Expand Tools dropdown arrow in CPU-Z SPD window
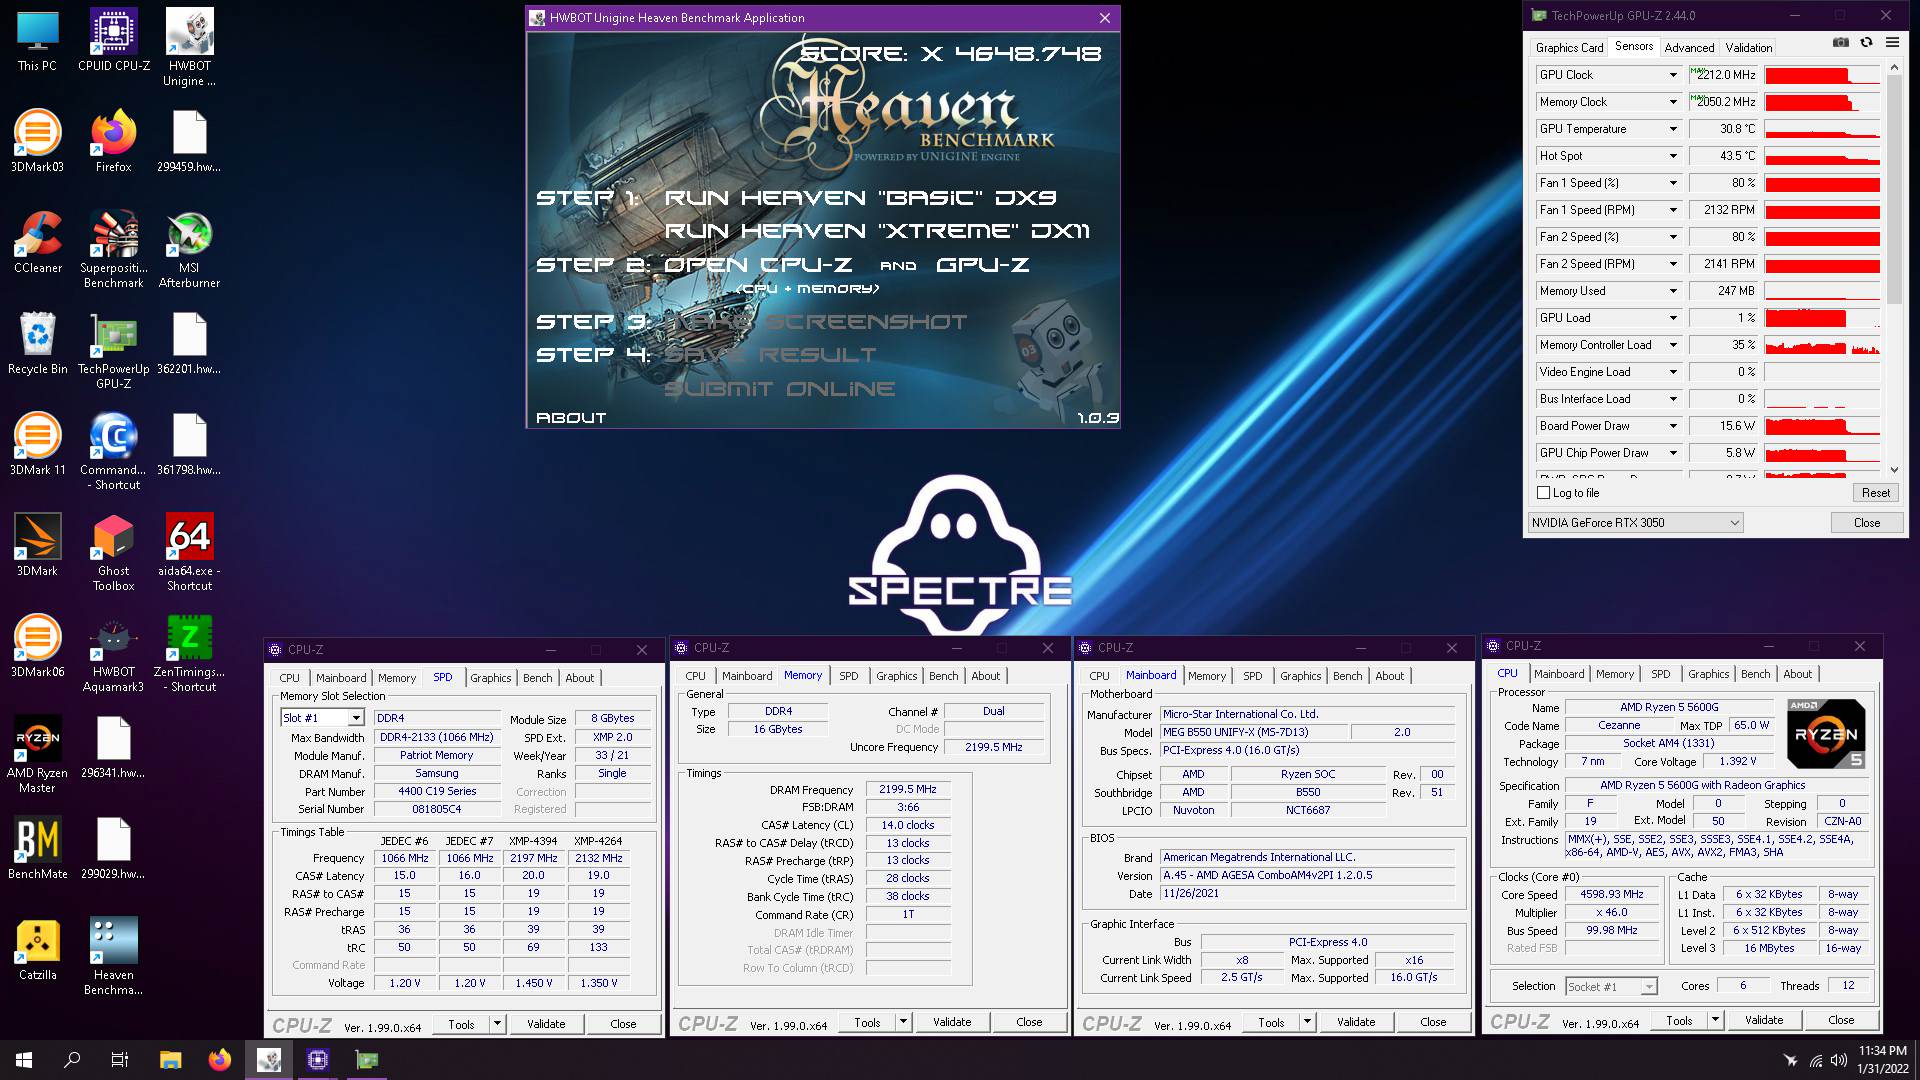The width and height of the screenshot is (1920, 1080). (497, 1024)
